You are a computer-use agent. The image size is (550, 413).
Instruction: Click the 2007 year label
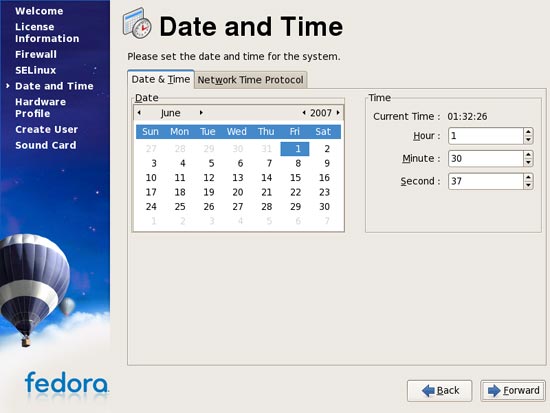pyautogui.click(x=321, y=113)
